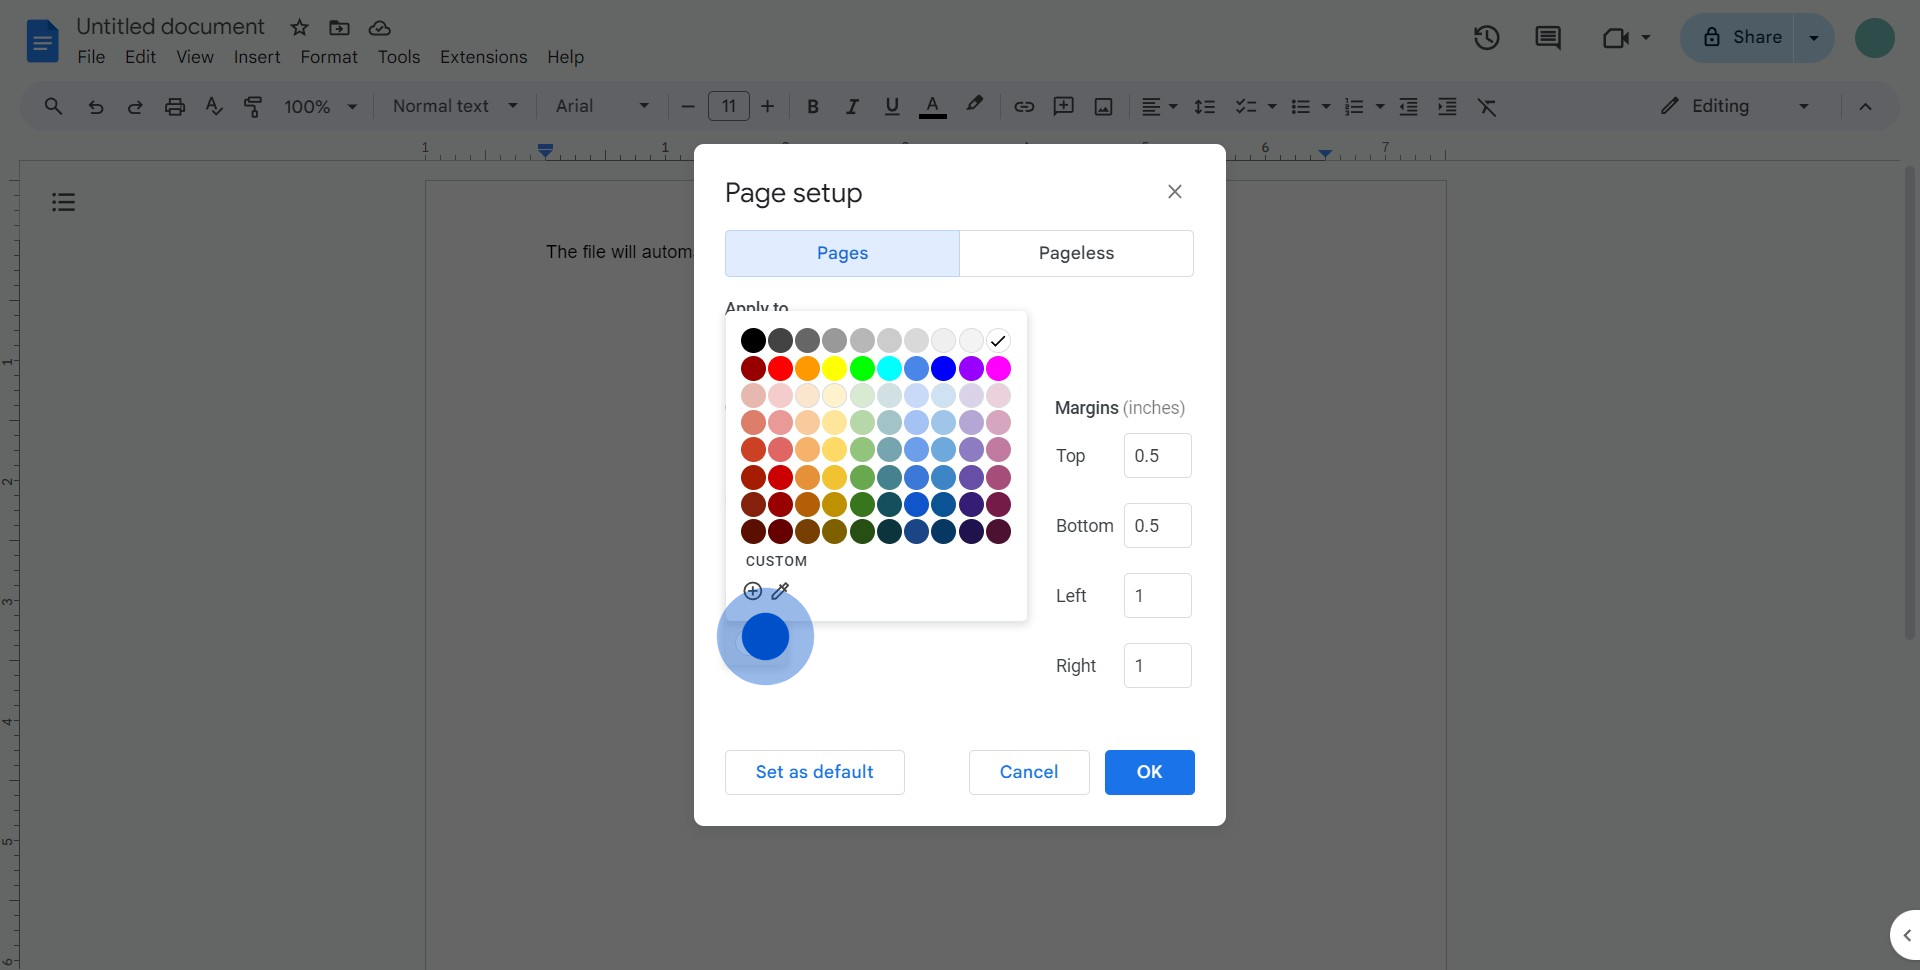This screenshot has width=1920, height=970.
Task: Collapse the toolbar with up chevron
Action: pos(1865,106)
